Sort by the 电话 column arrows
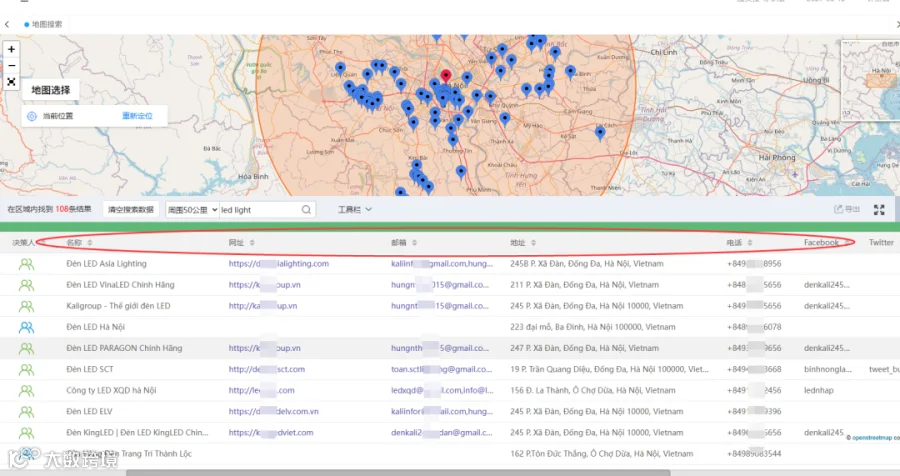 coord(750,243)
